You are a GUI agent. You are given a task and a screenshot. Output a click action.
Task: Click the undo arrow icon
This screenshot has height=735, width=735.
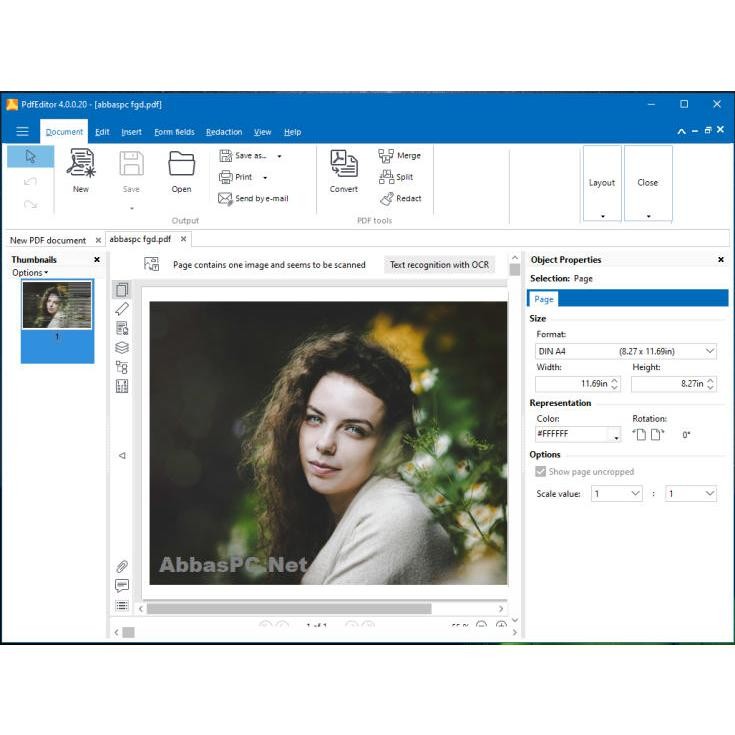tap(30, 181)
